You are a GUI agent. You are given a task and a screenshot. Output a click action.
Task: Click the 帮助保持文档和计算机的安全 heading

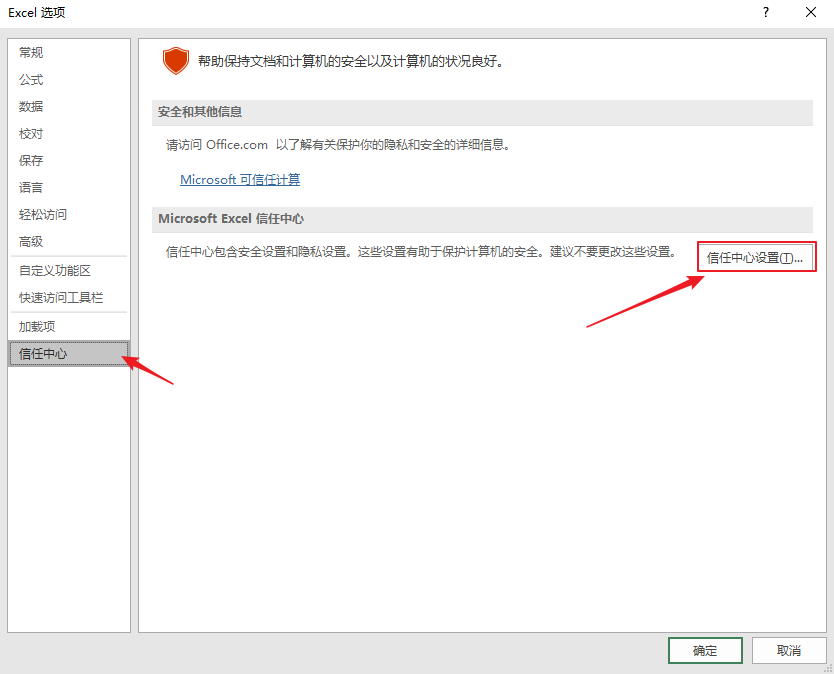pos(351,61)
